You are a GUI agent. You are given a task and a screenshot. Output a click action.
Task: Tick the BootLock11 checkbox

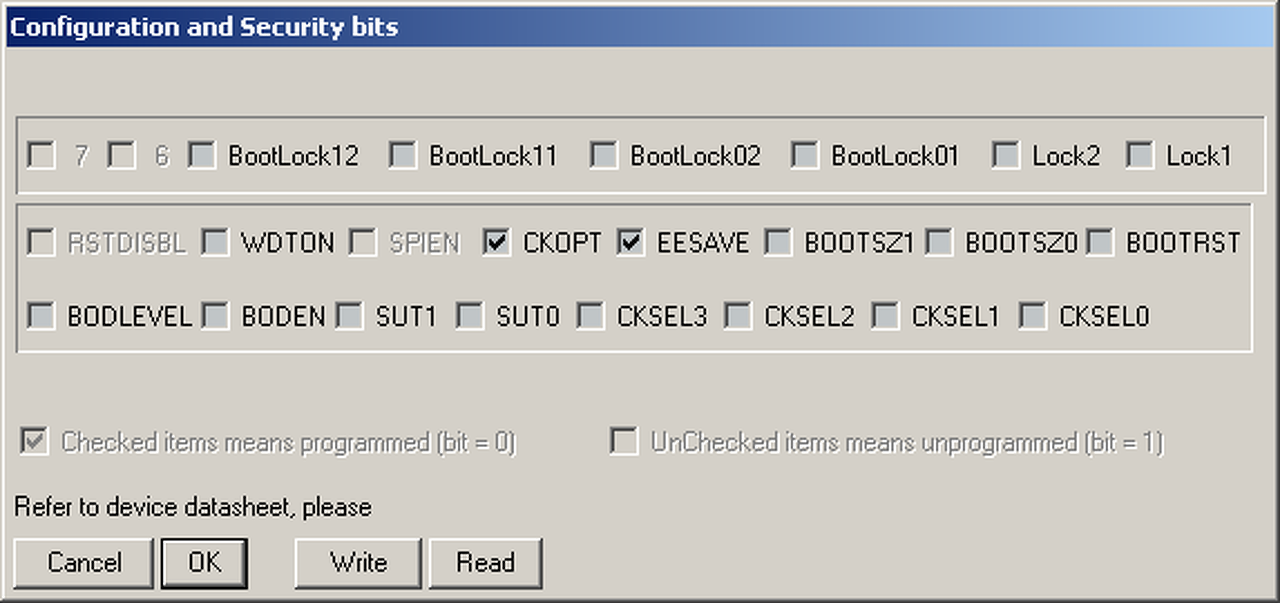point(403,155)
